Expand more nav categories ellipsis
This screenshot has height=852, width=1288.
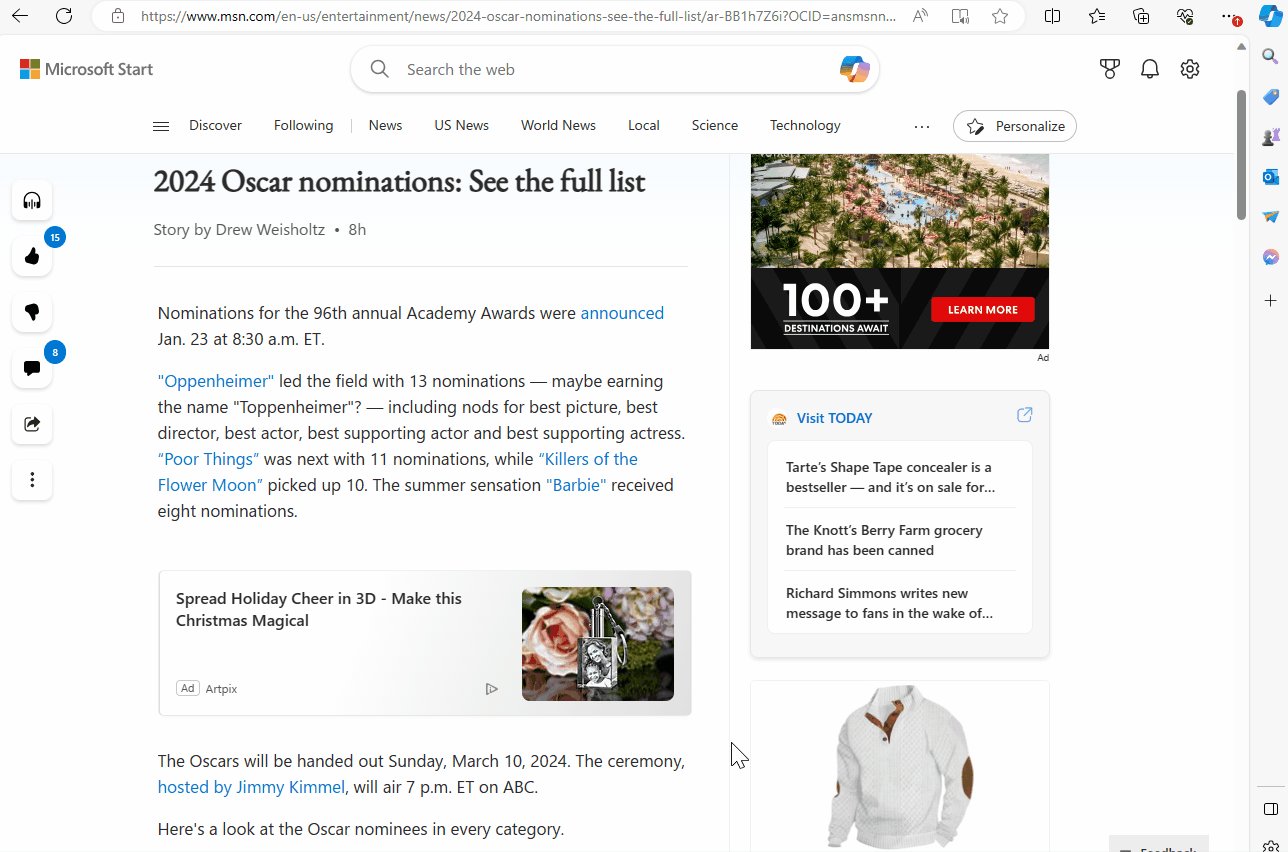922,127
